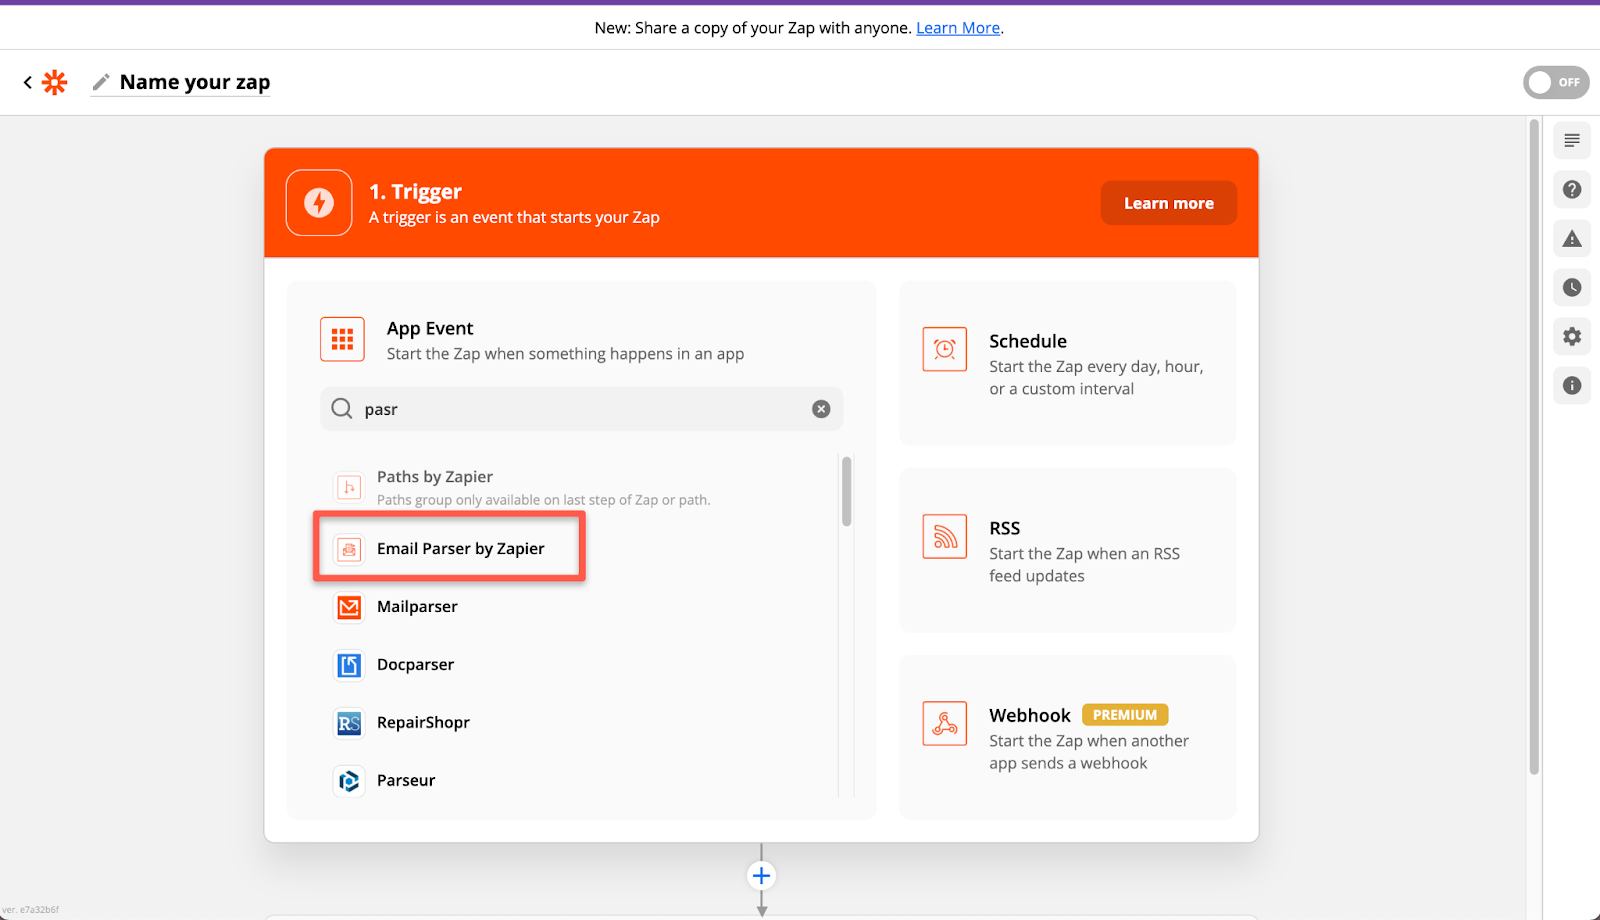Screen dimensions: 1600x920
Task: Open the settings gear sidebar icon
Action: pyautogui.click(x=1572, y=336)
